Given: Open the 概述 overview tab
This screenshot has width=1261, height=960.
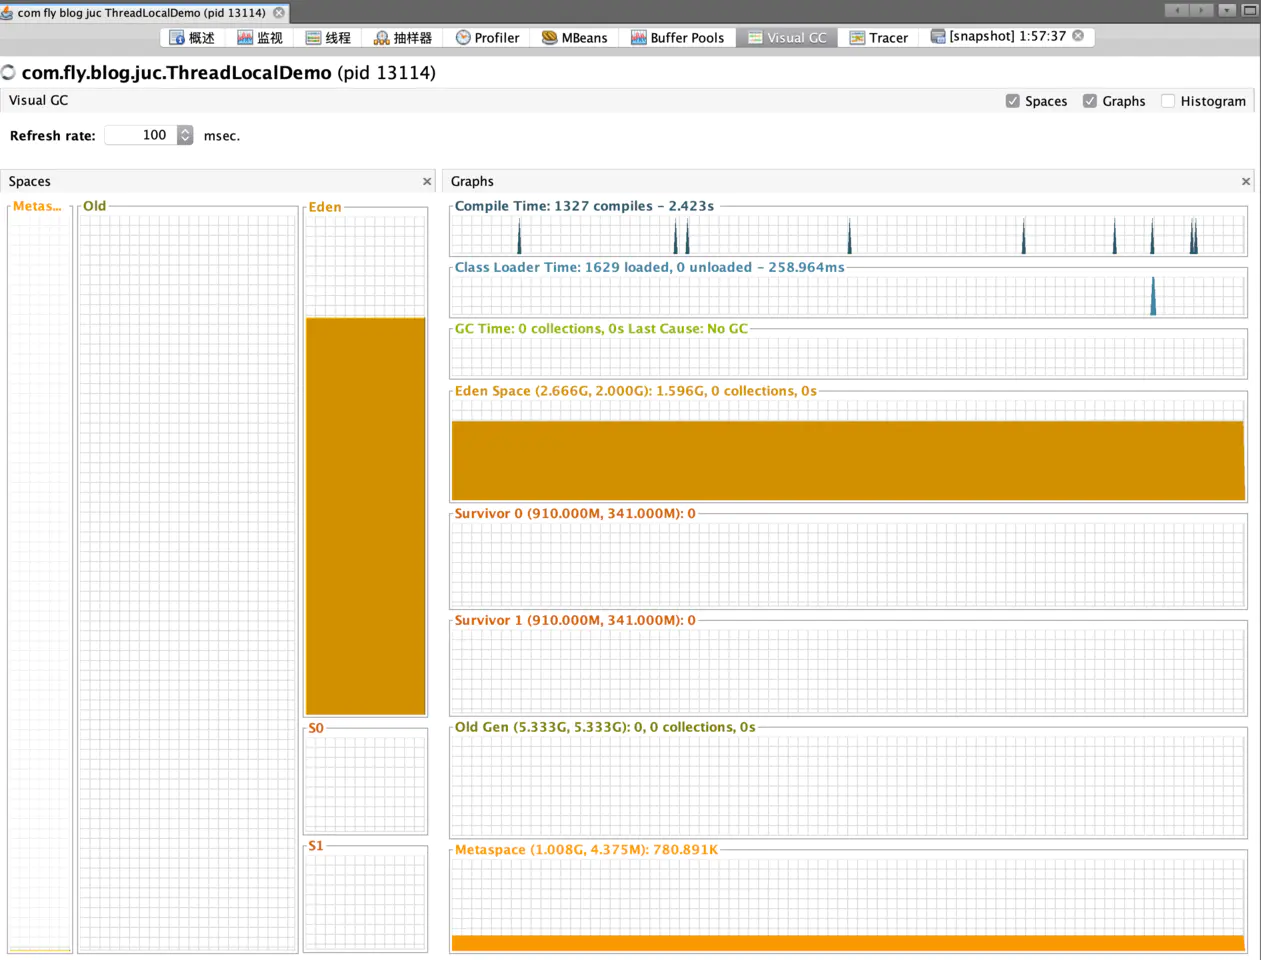Looking at the screenshot, I should 192,38.
